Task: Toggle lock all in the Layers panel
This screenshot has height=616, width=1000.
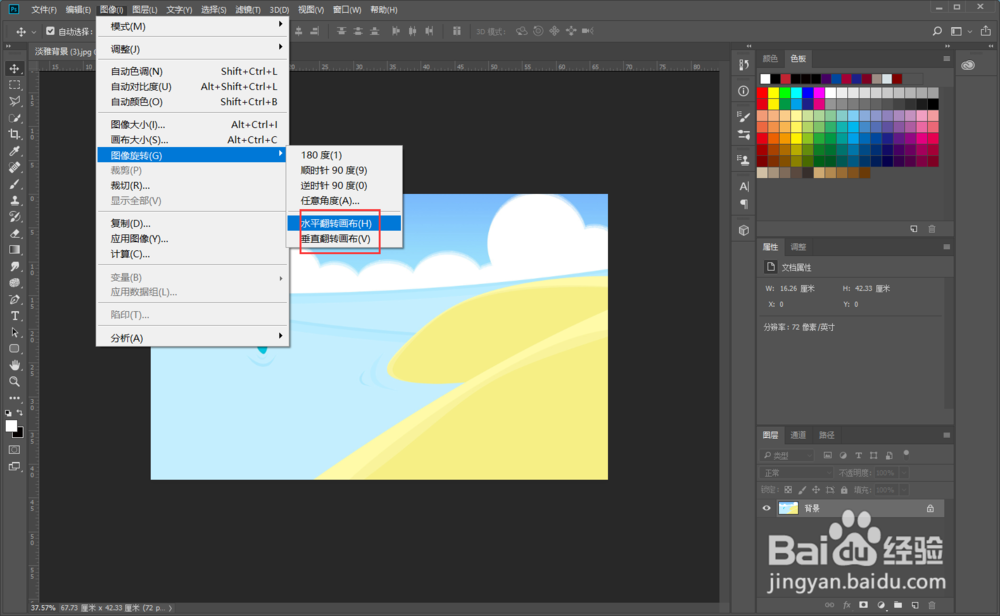Action: point(844,490)
